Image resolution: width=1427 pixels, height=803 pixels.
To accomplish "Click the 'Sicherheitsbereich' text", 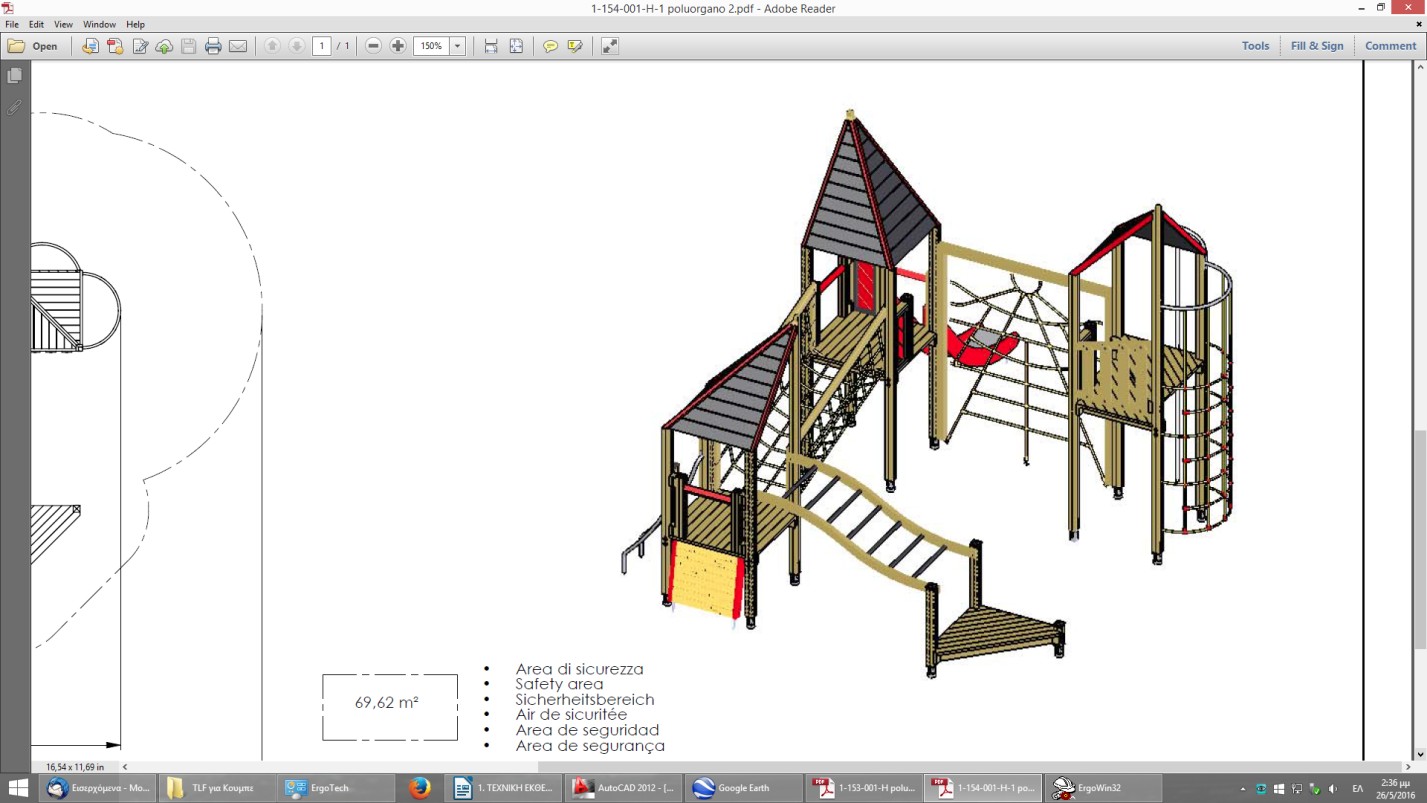I will point(584,699).
